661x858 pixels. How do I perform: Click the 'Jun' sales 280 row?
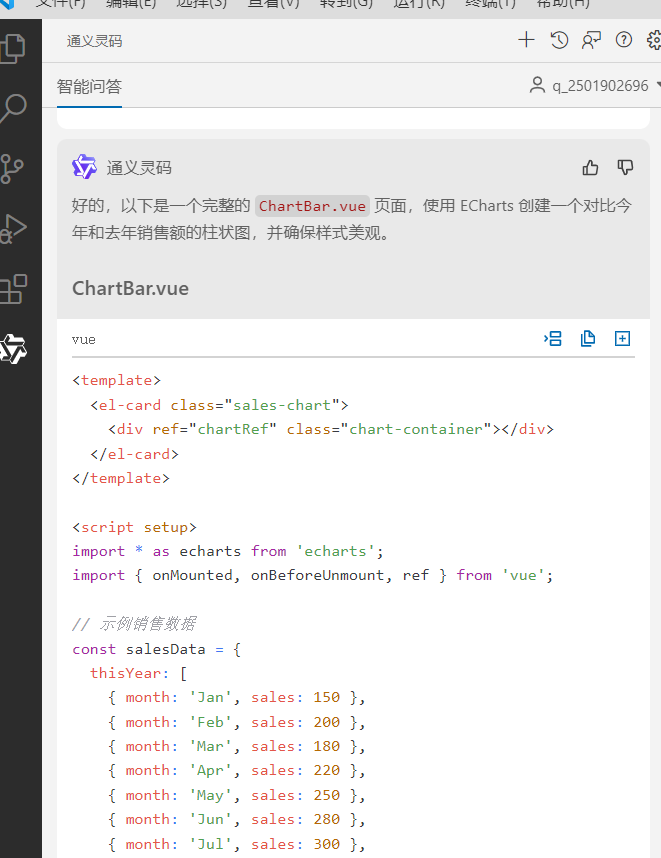pyautogui.click(x=236, y=819)
